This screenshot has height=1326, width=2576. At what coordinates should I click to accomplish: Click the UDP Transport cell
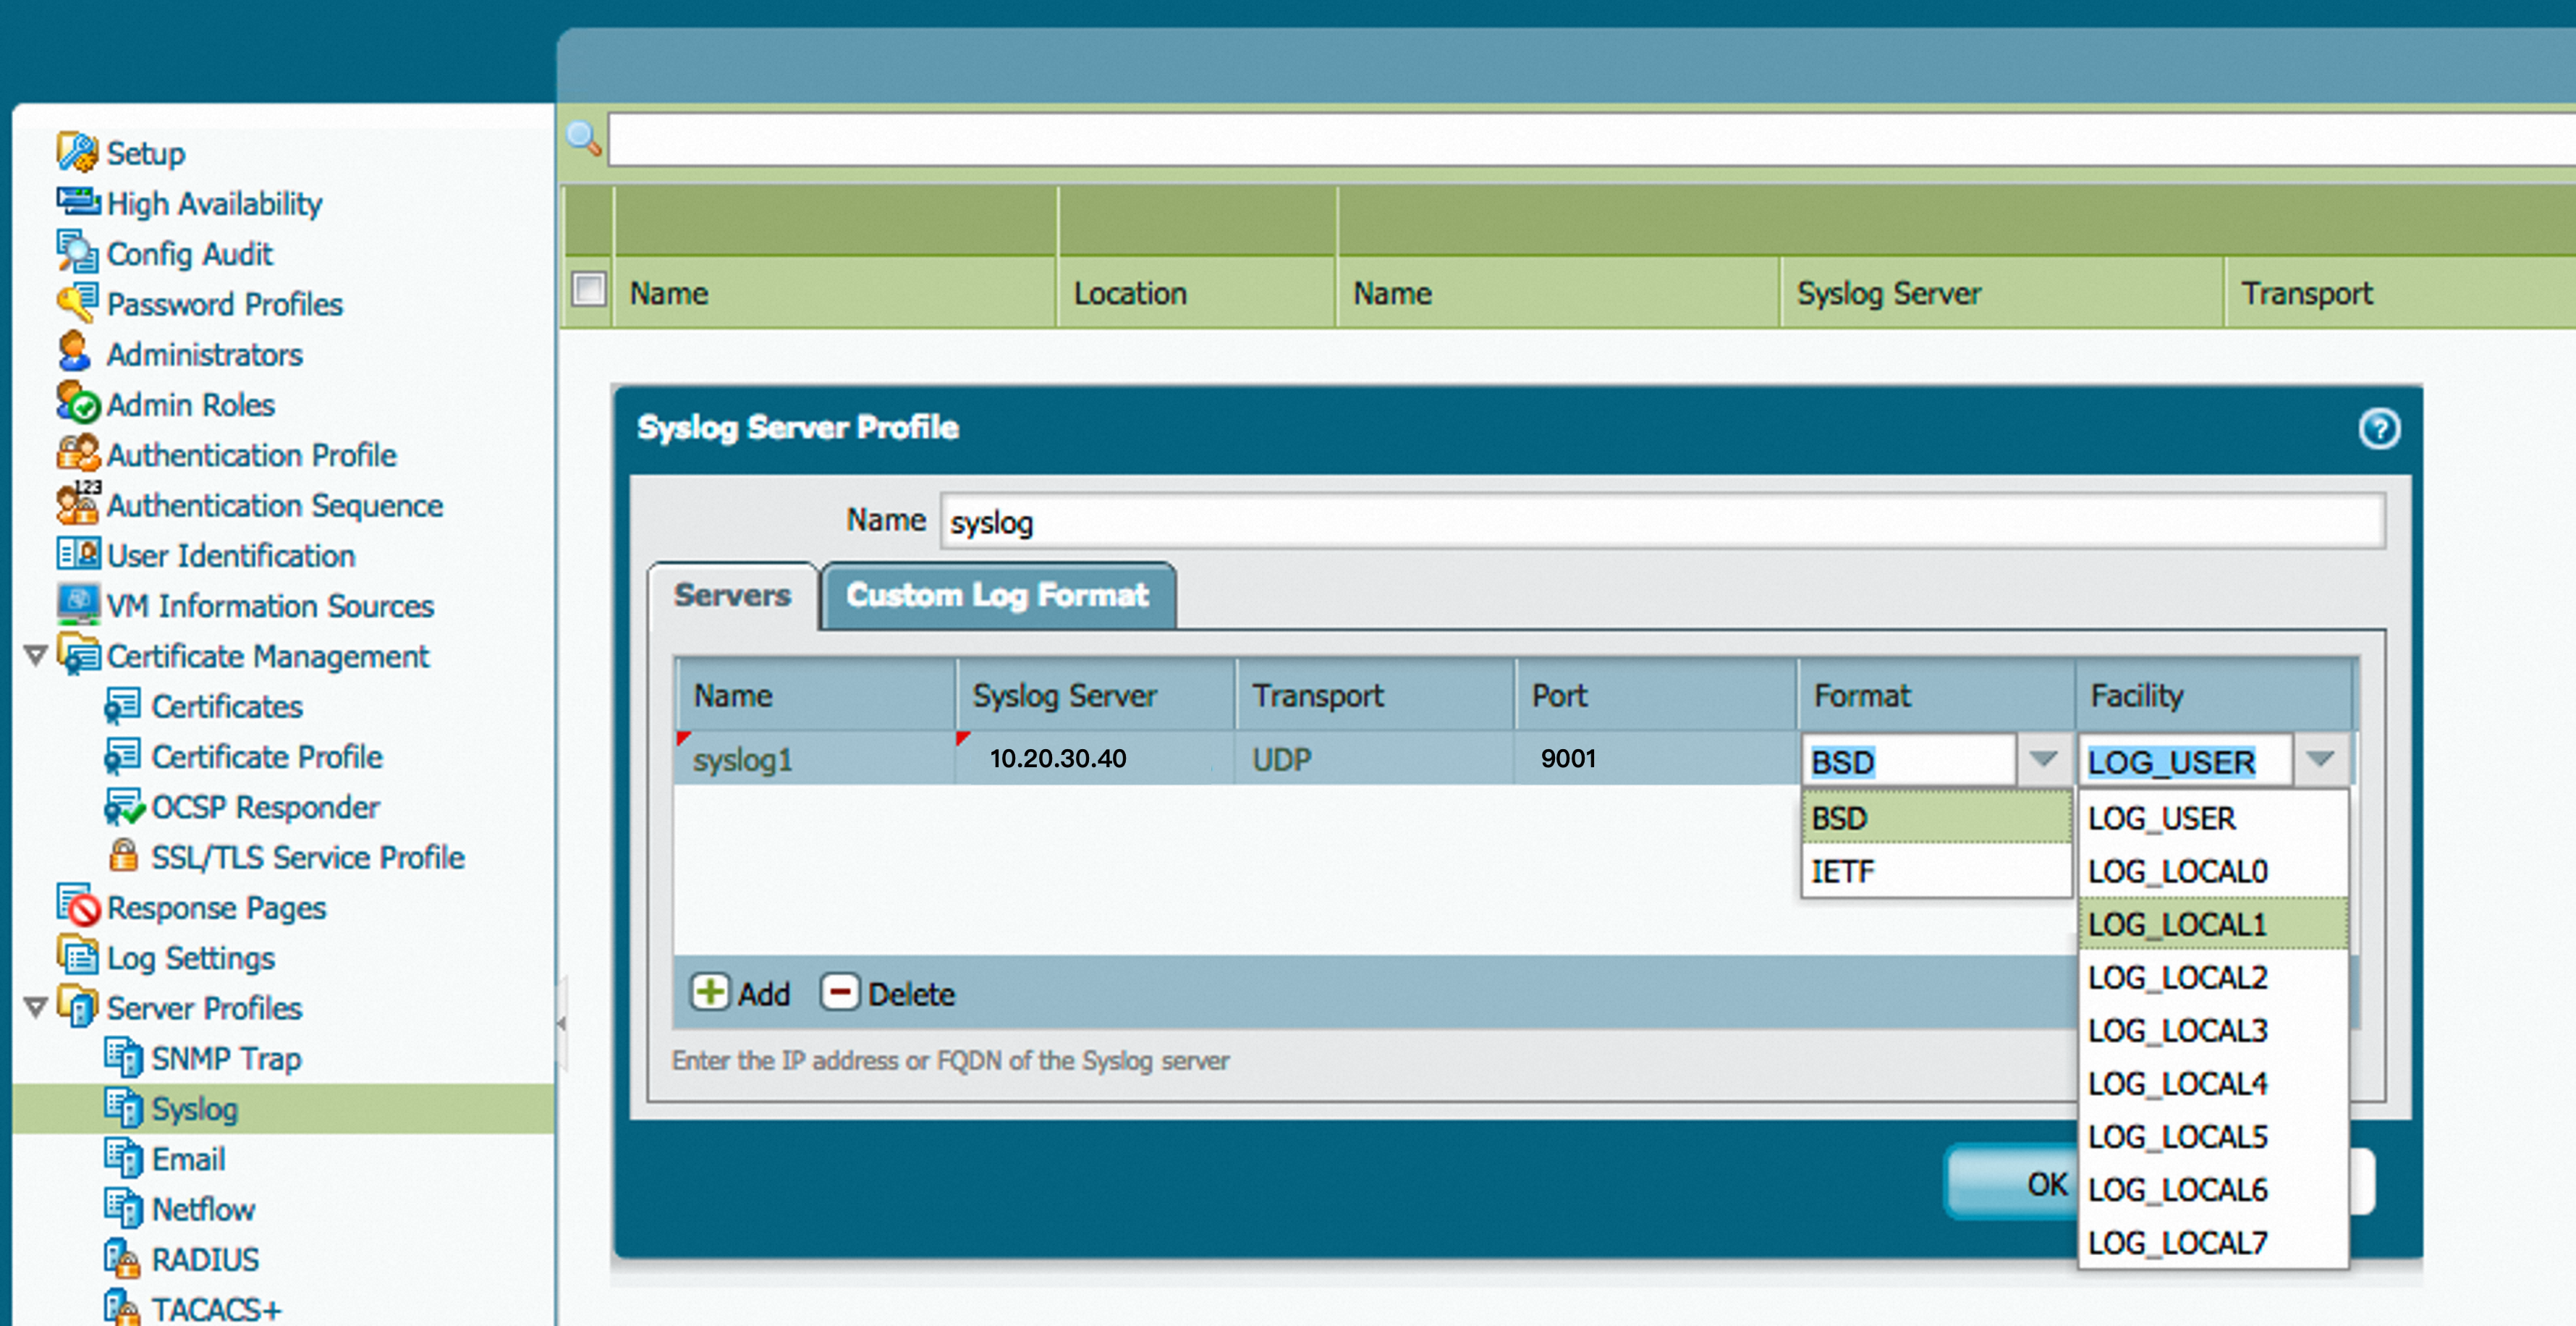(x=1375, y=758)
